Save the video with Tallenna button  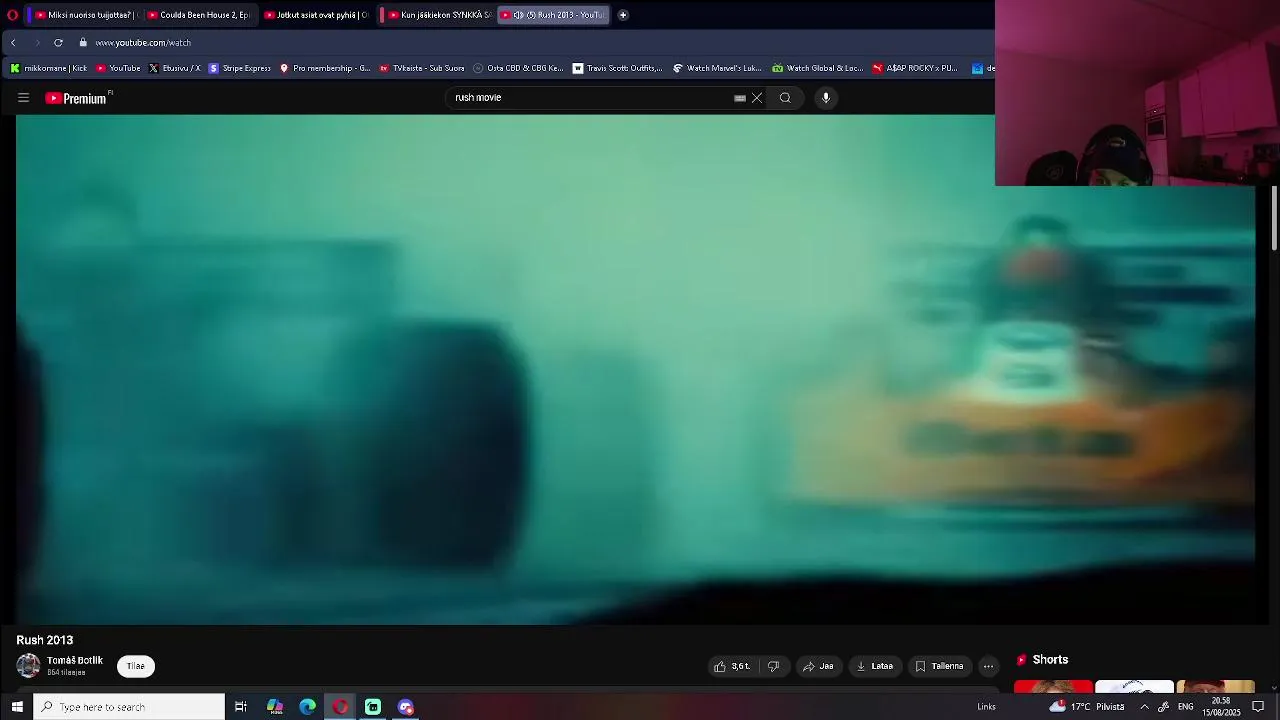pos(940,666)
